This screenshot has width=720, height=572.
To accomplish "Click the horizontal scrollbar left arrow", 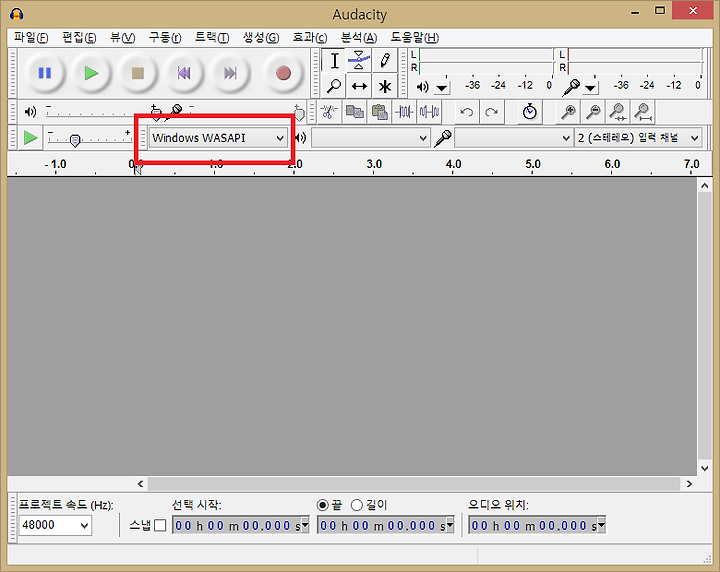I will 141,483.
